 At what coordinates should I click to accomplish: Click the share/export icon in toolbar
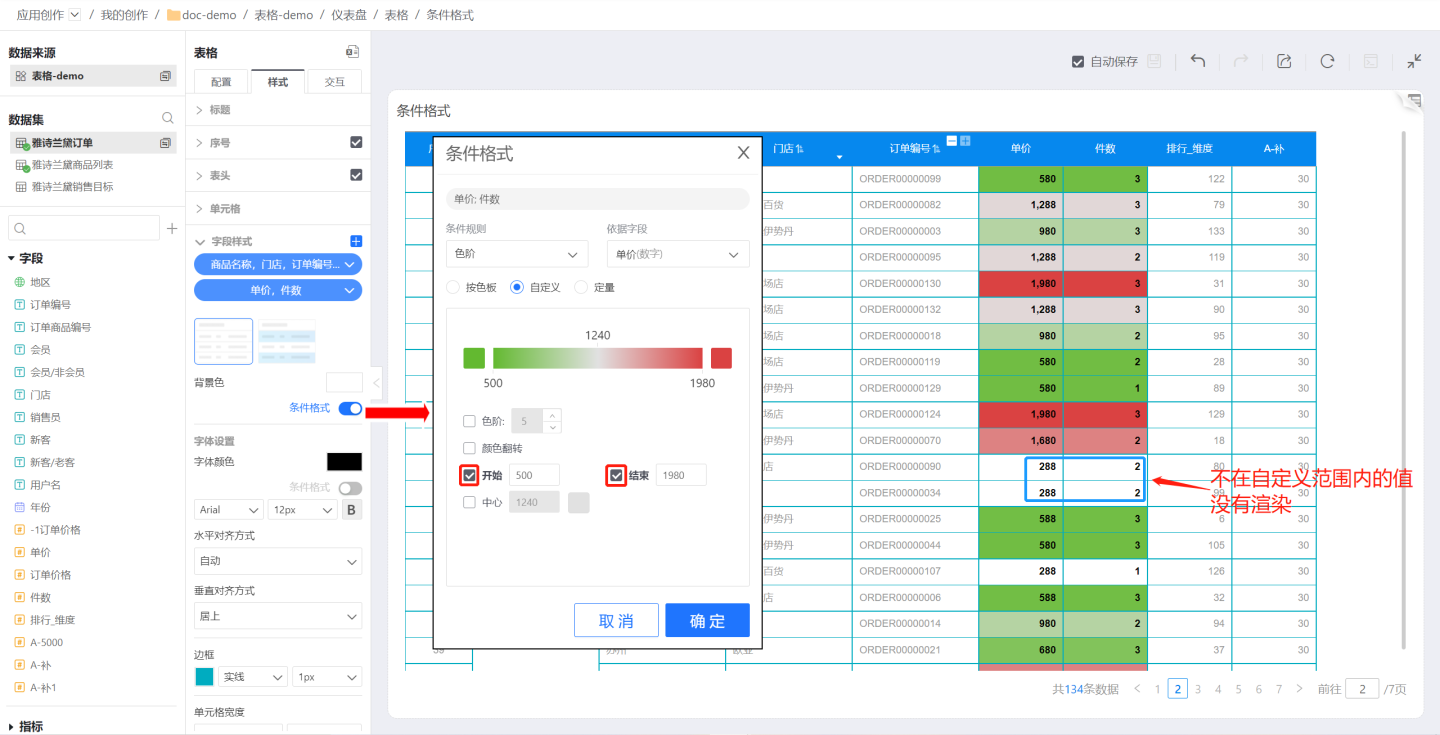pos(1284,61)
